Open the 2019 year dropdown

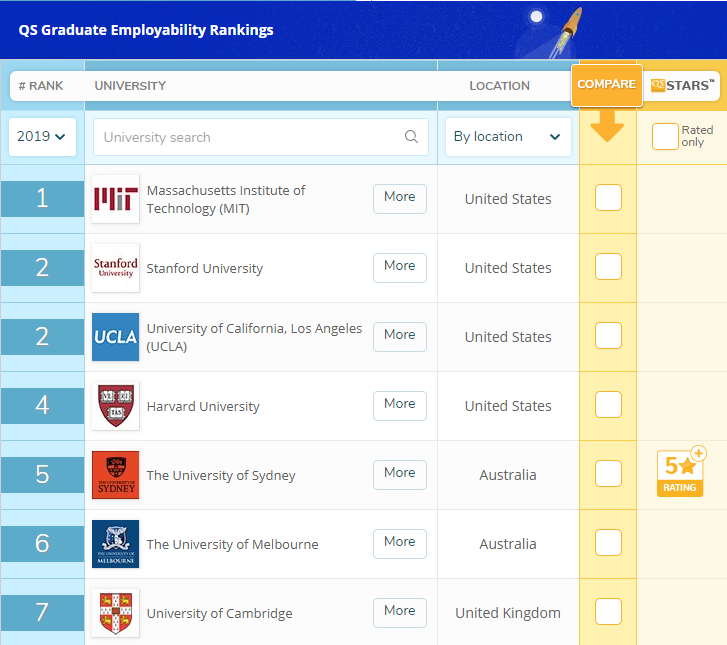(x=42, y=137)
